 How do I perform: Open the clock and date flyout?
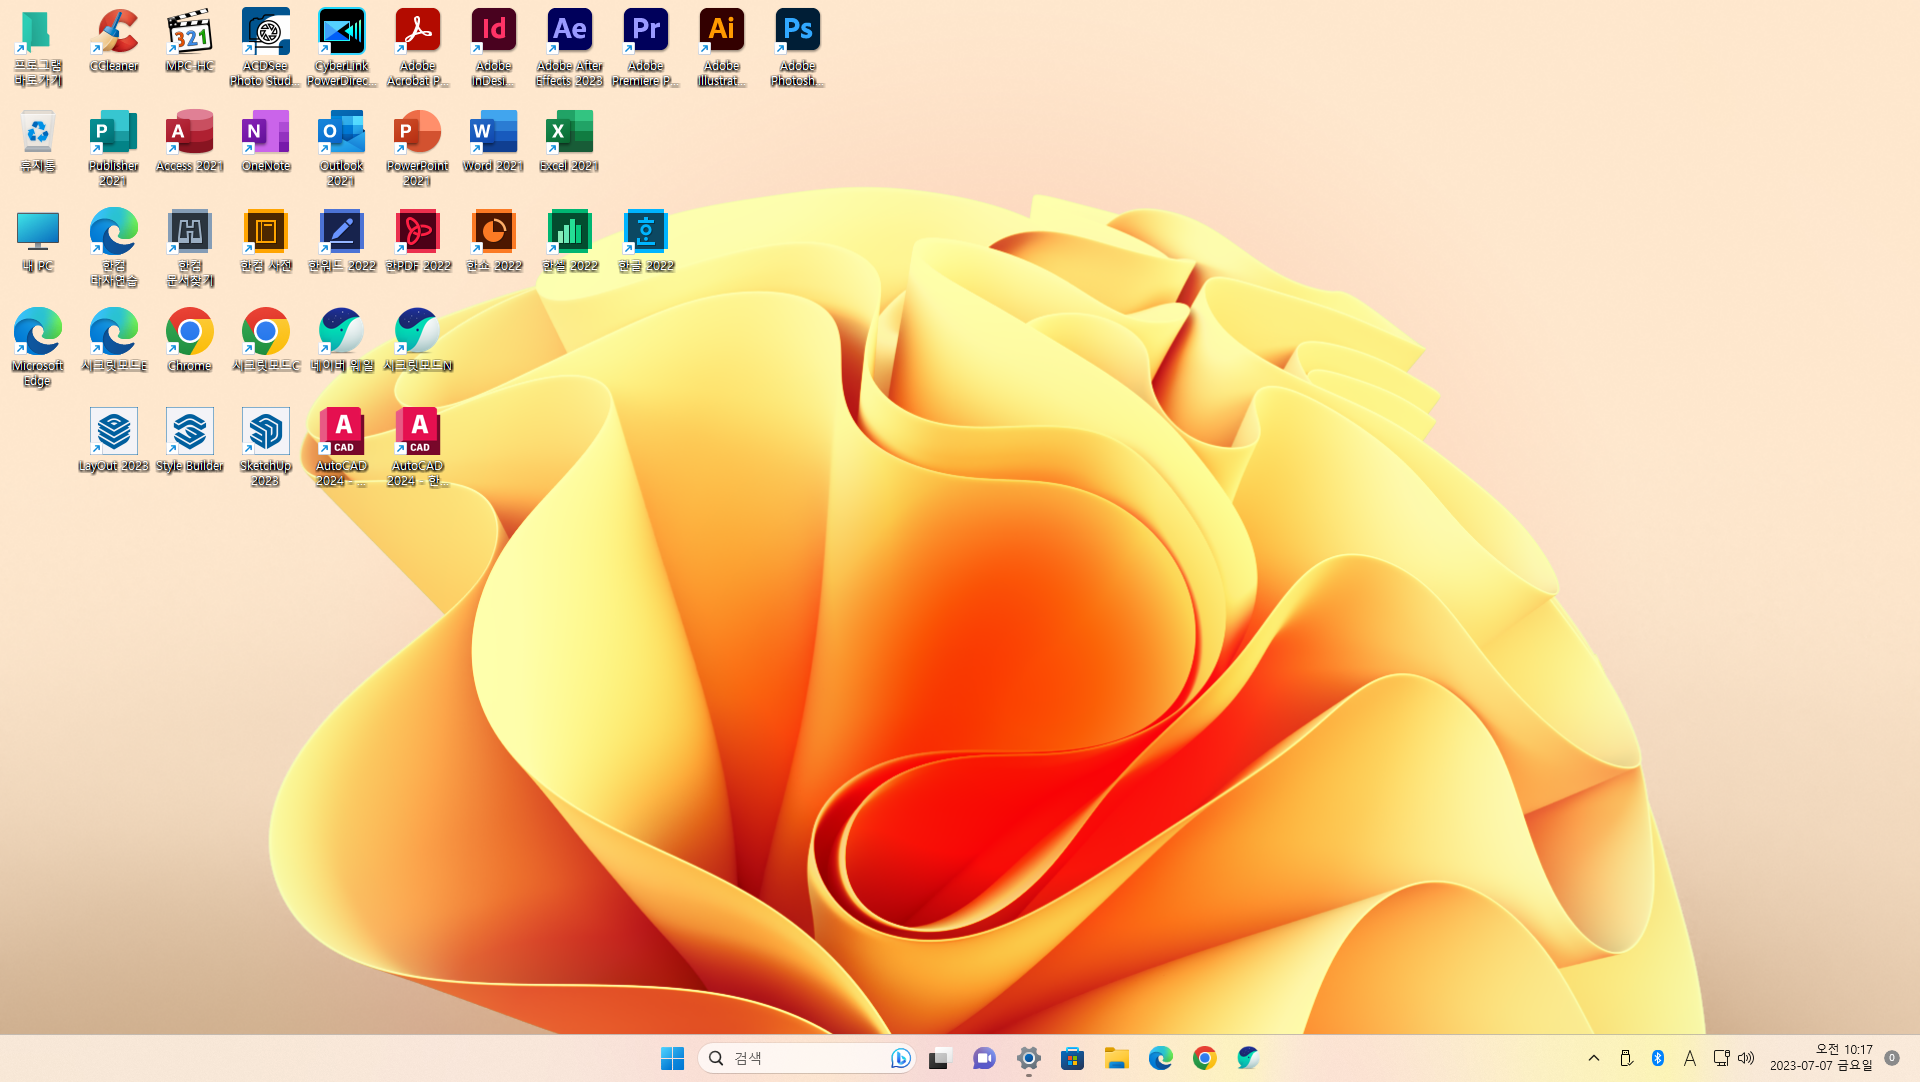click(x=1821, y=1058)
